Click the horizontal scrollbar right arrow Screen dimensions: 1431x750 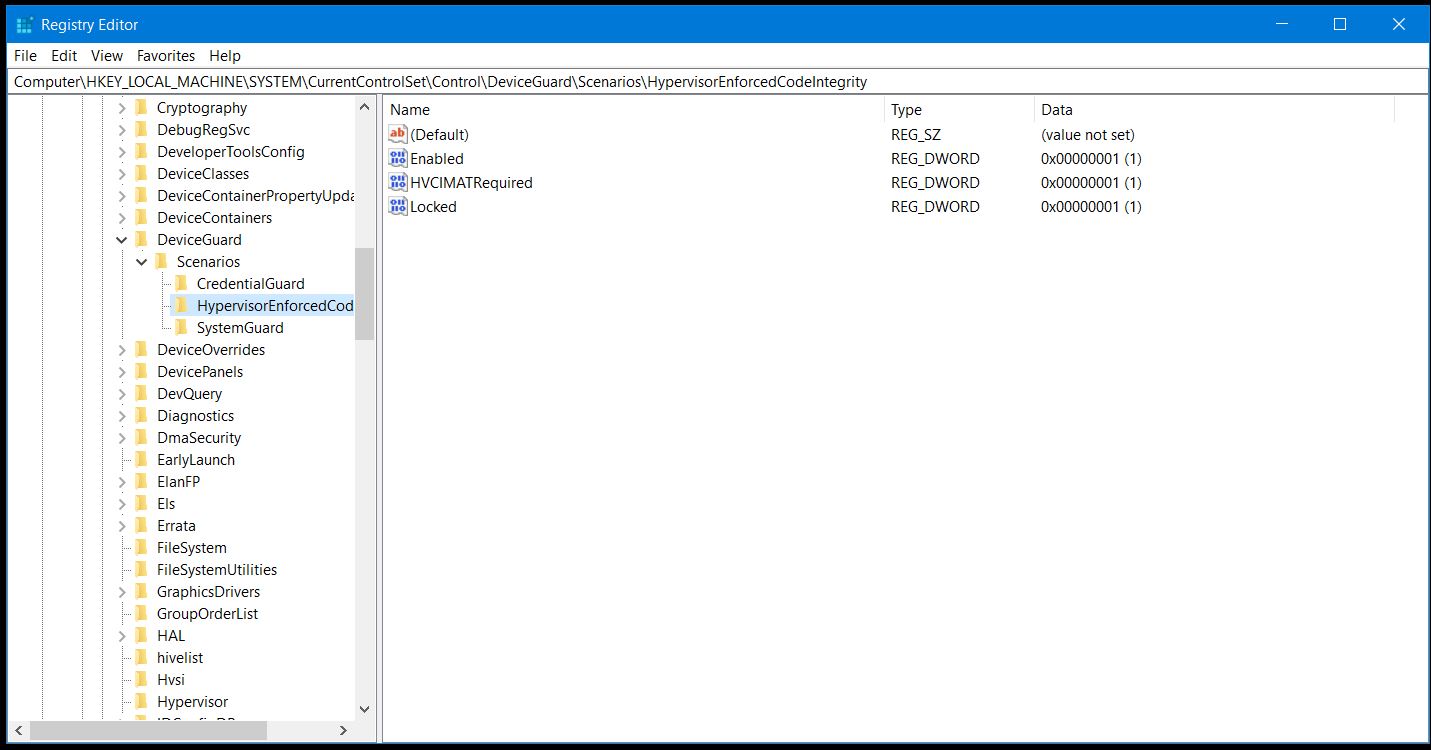[x=343, y=731]
